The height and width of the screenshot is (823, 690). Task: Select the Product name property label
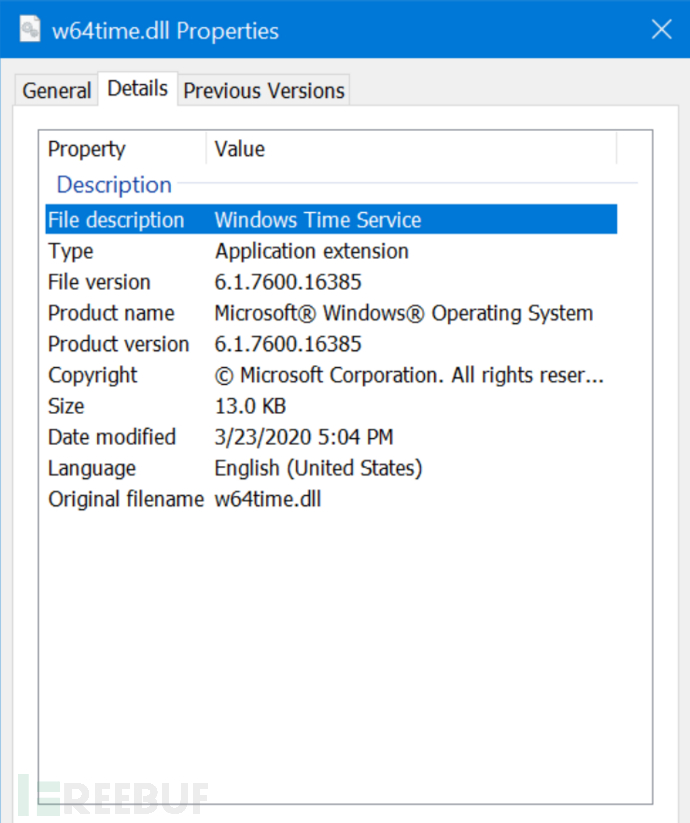[x=111, y=313]
